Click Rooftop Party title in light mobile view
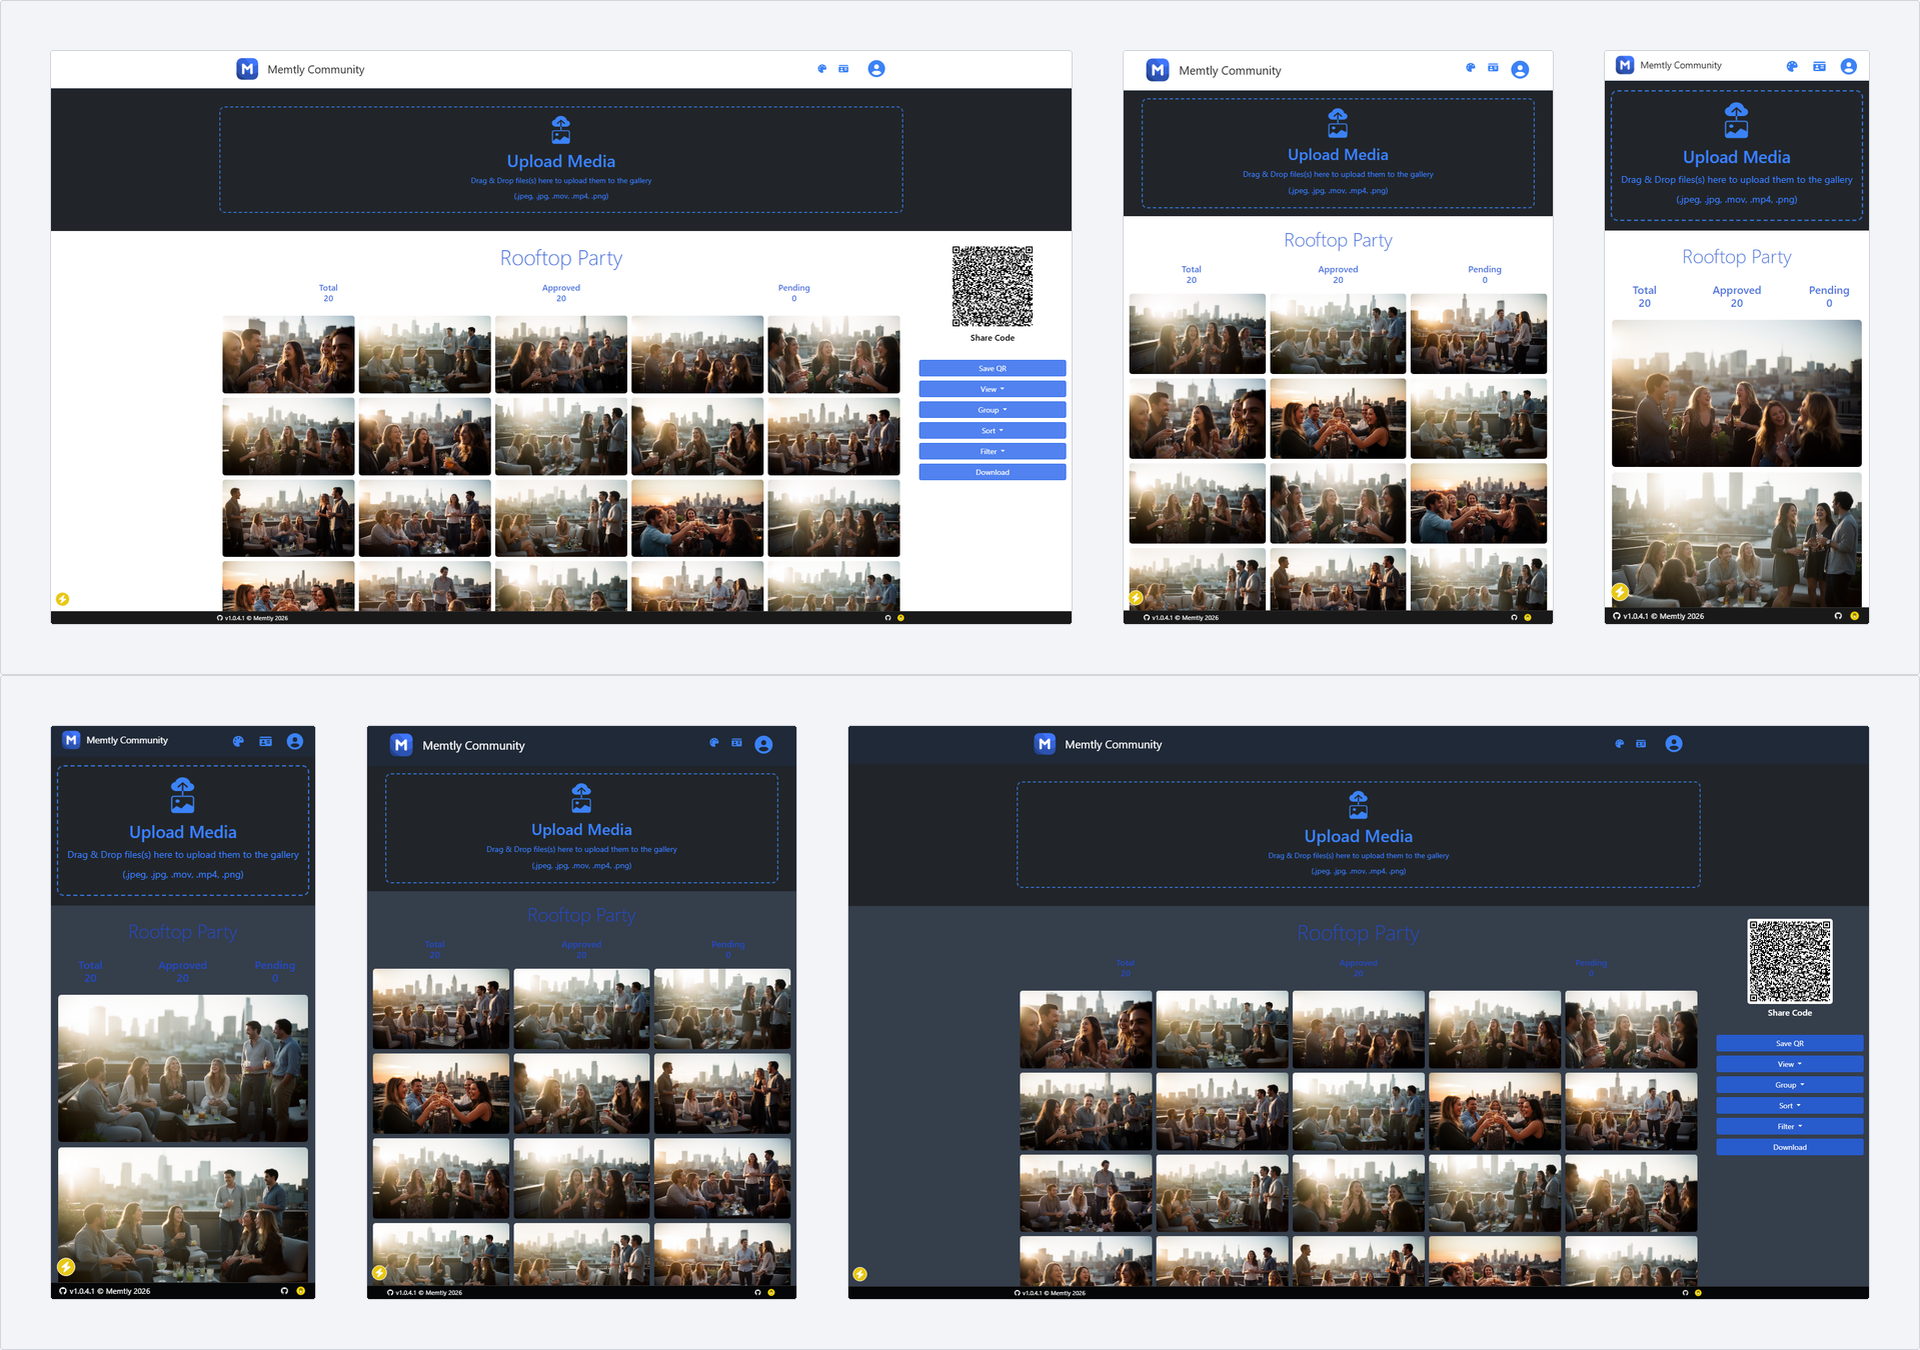The height and width of the screenshot is (1350, 1920). (x=1737, y=257)
